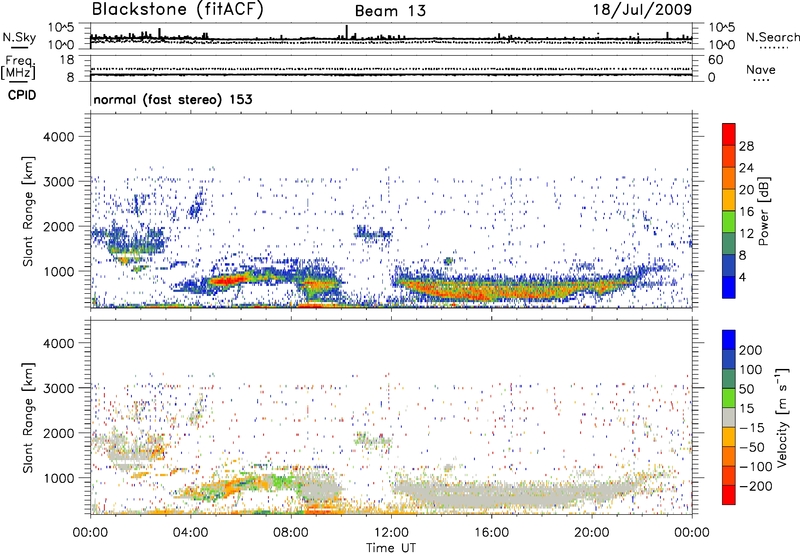Click the "Freq. [MHz]" axis label
800x554 pixels.
[x=18, y=67]
